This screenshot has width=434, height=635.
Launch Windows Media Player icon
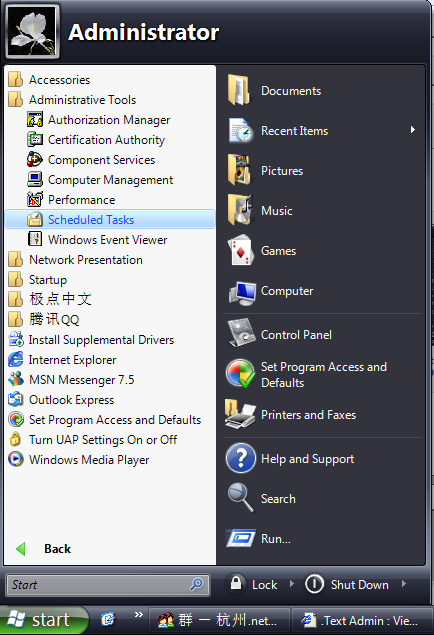click(x=16, y=459)
